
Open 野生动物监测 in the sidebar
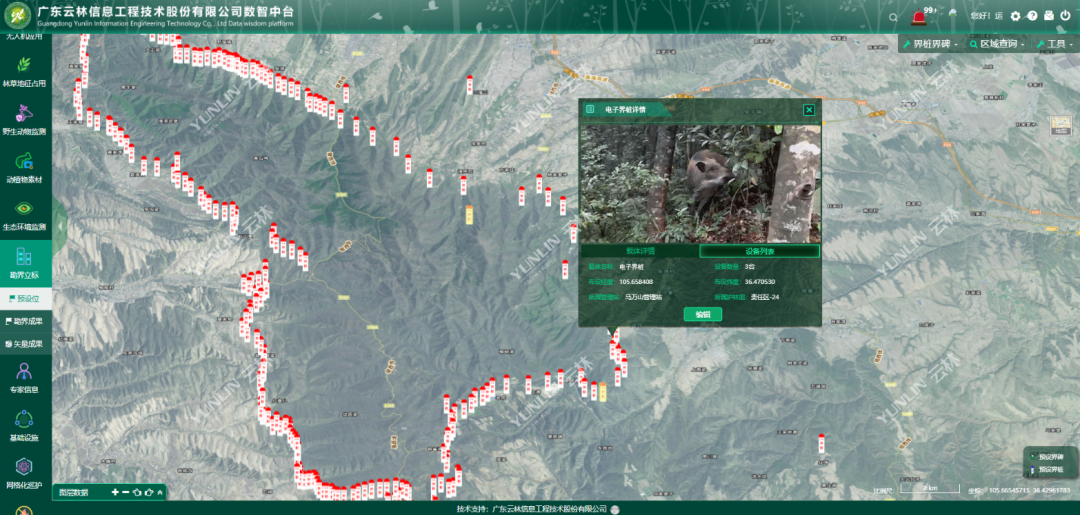pos(24,120)
